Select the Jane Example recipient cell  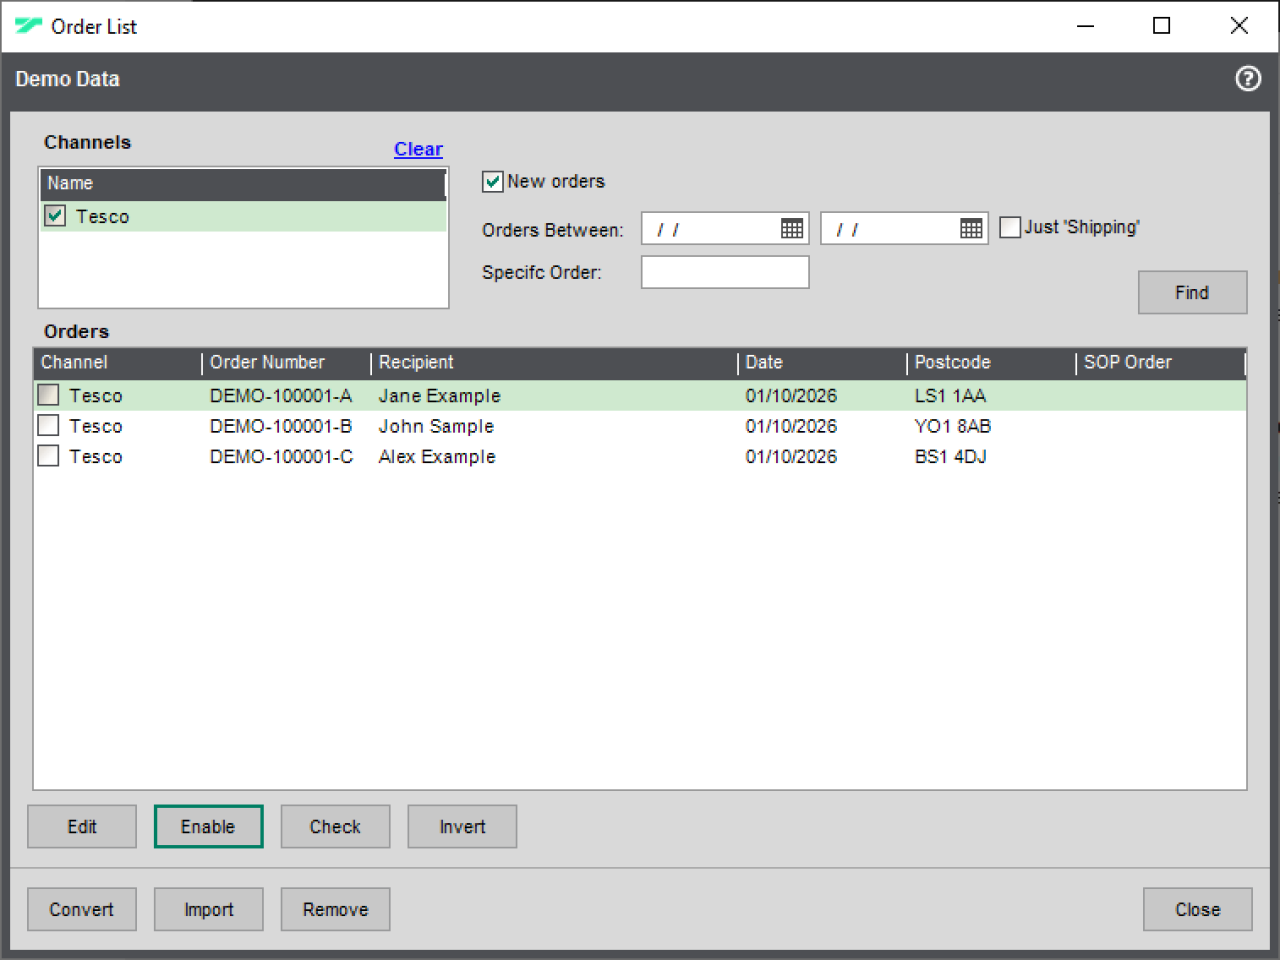tap(440, 396)
